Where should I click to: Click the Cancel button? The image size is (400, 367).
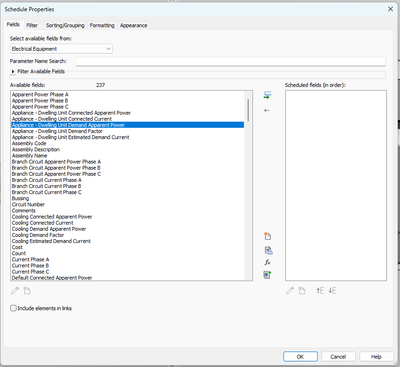[x=338, y=357]
